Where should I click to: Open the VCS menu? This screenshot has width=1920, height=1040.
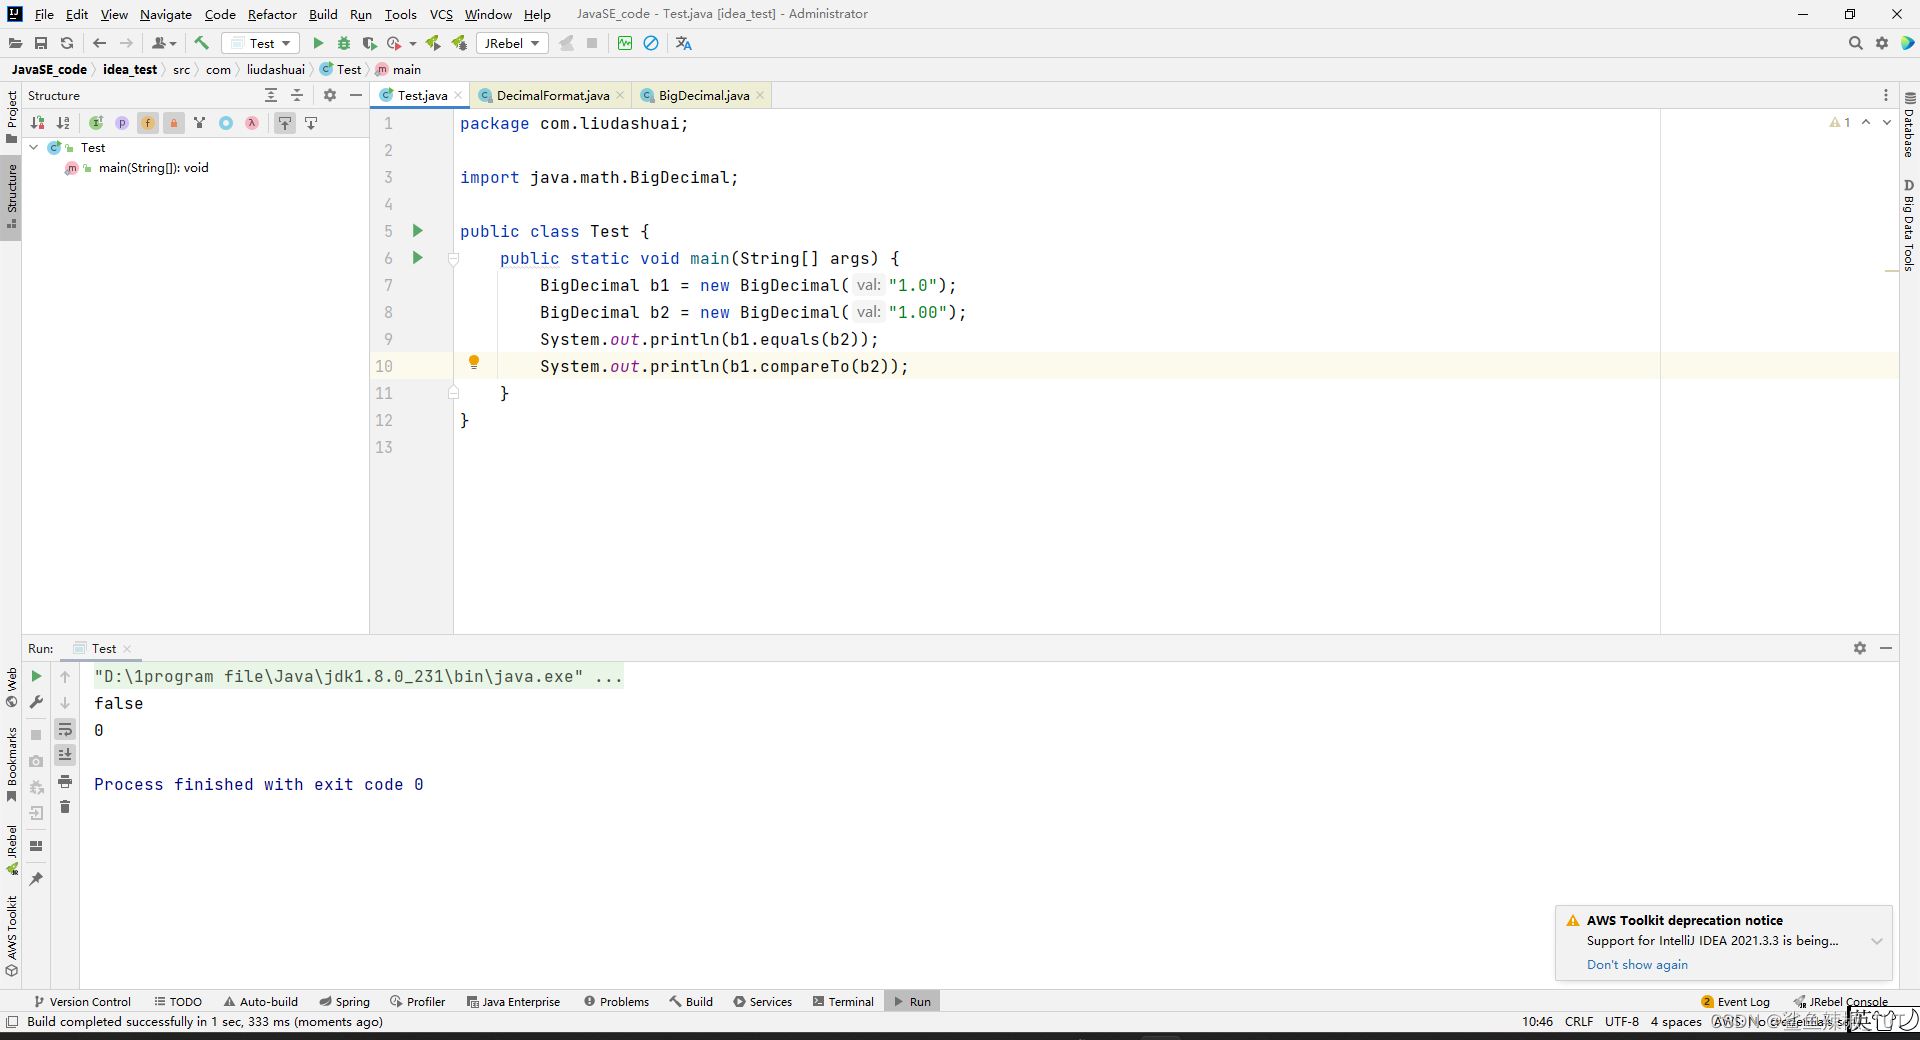tap(441, 14)
